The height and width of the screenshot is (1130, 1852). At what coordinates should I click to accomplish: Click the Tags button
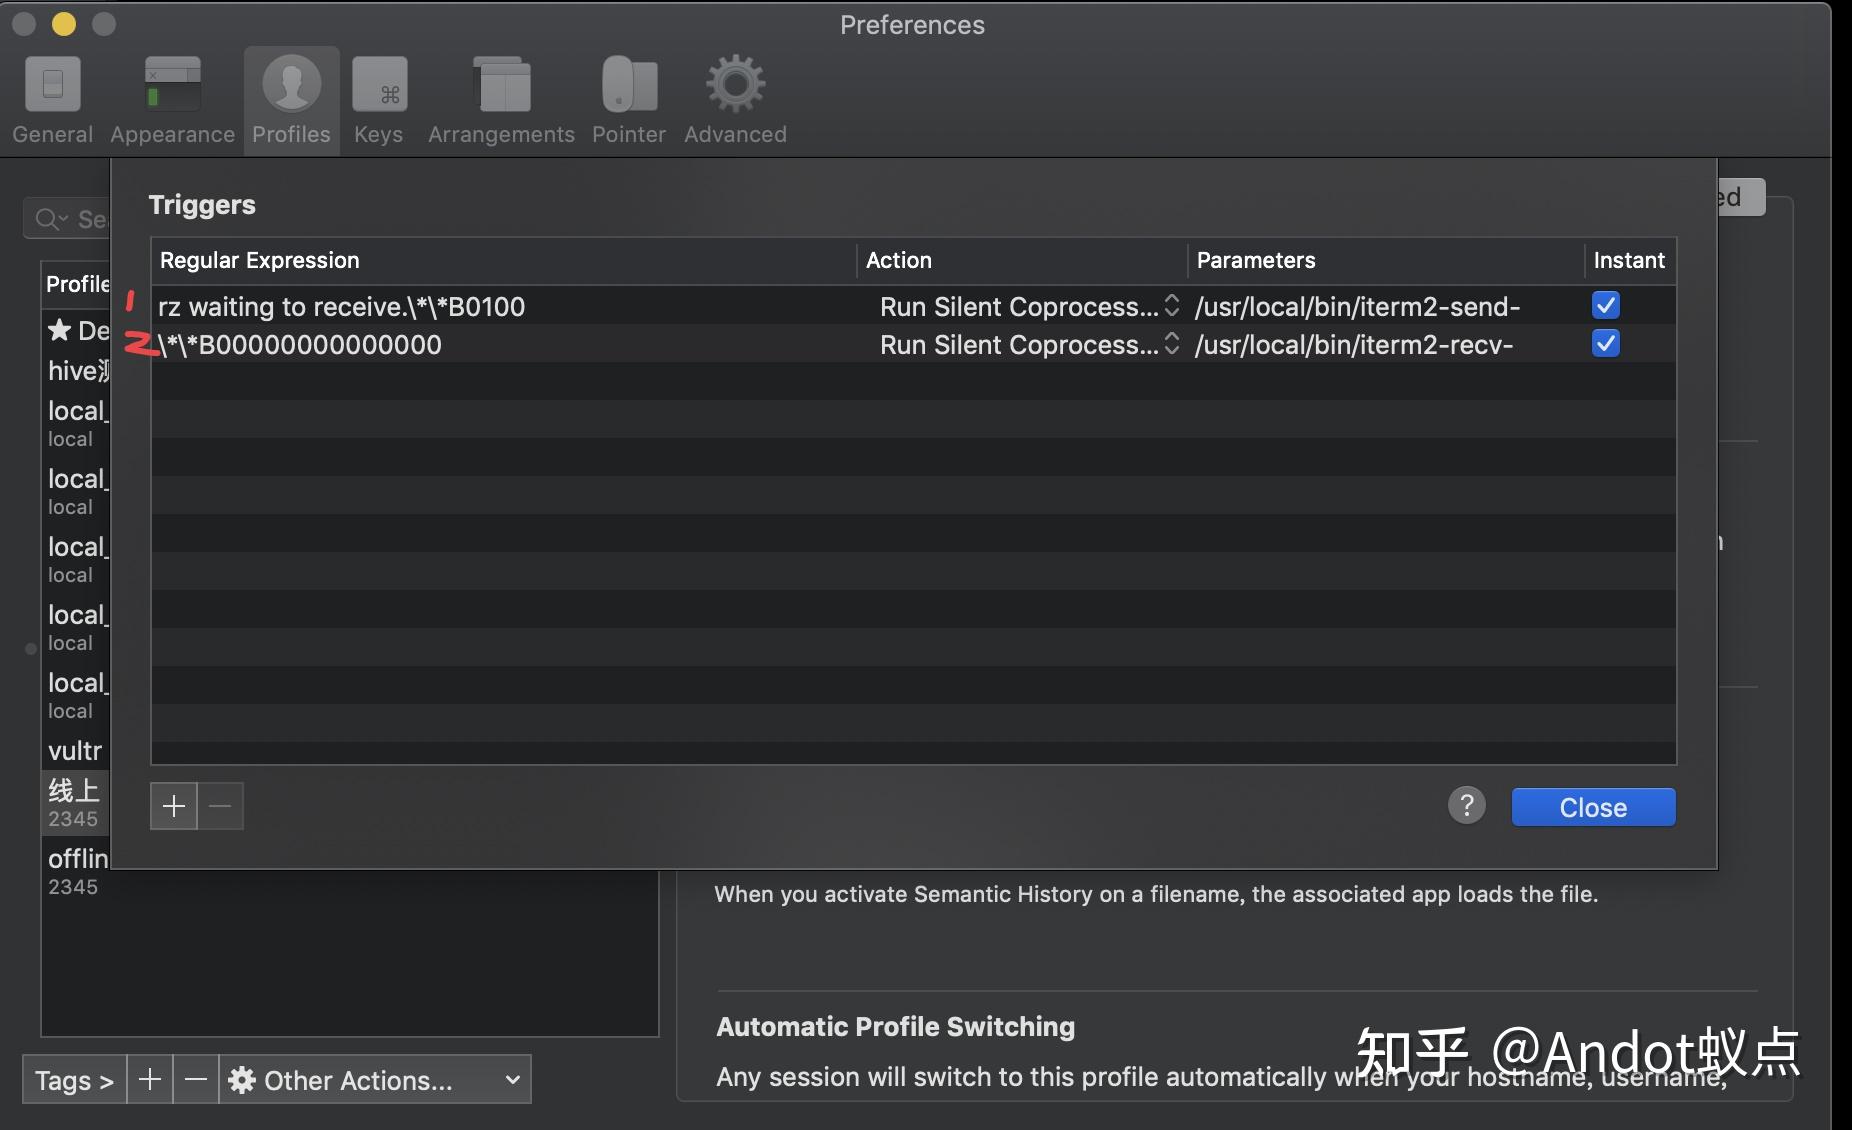74,1080
